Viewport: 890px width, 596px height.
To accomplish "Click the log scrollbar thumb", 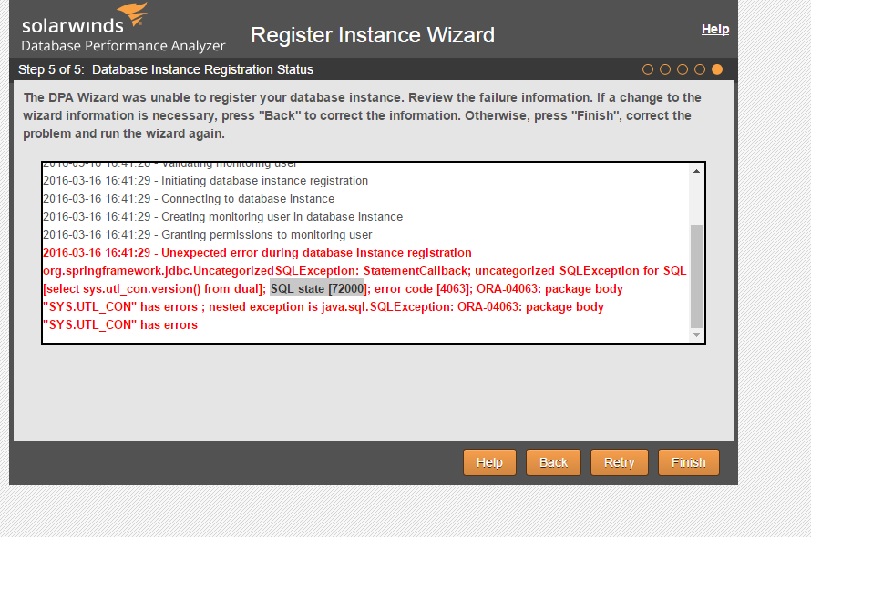I will click(696, 276).
